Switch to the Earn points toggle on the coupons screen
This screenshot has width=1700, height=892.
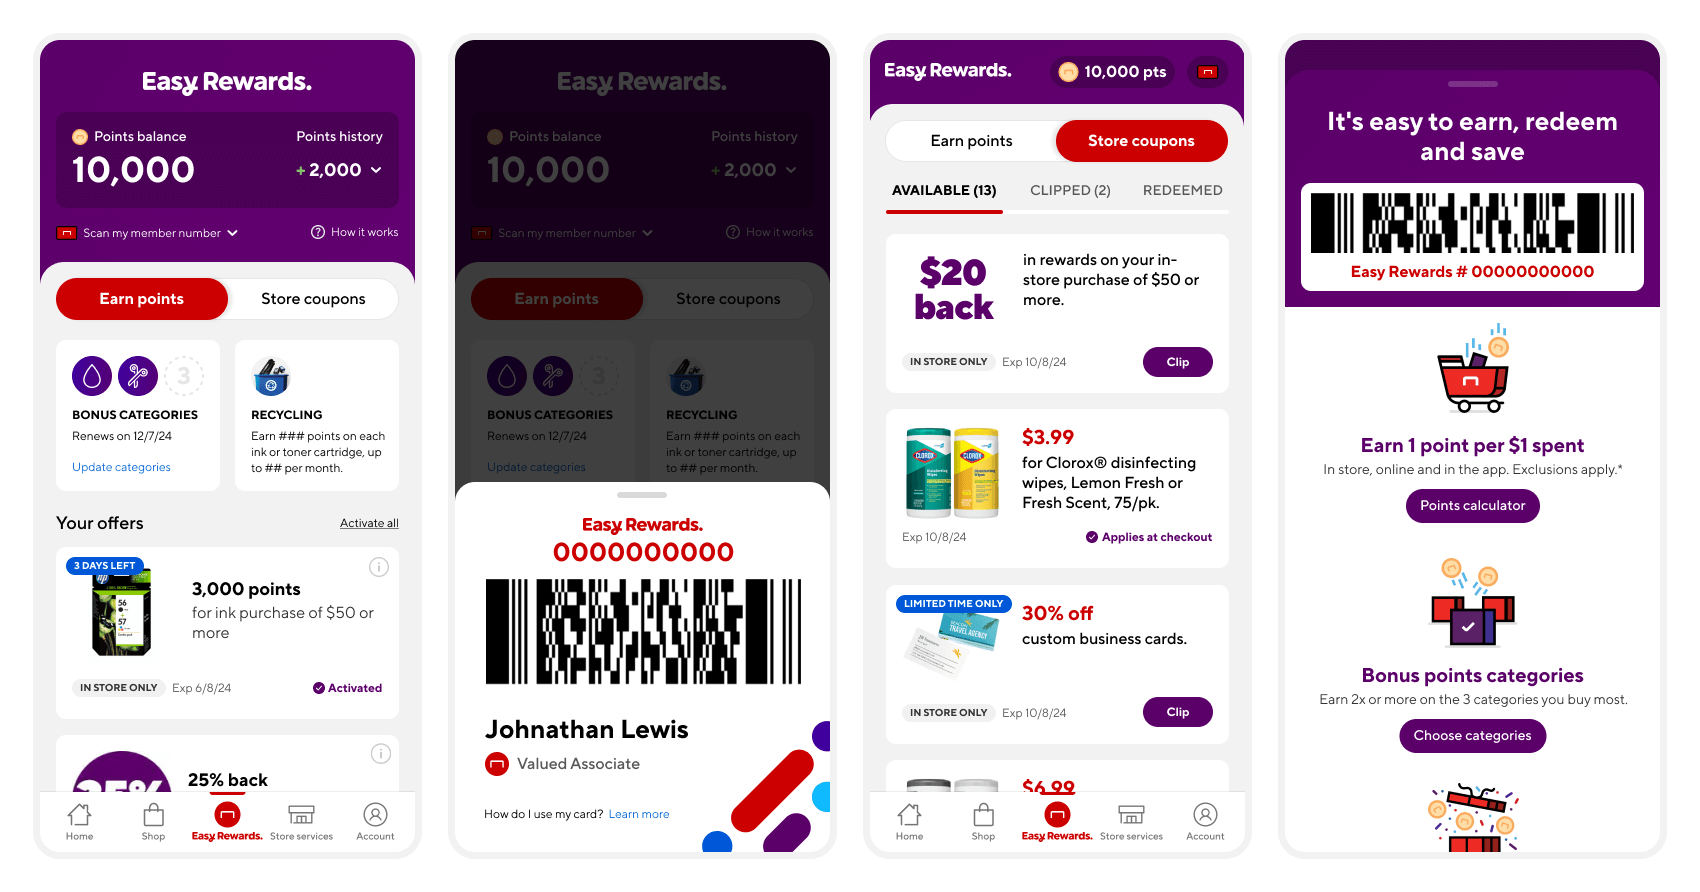pyautogui.click(x=971, y=141)
